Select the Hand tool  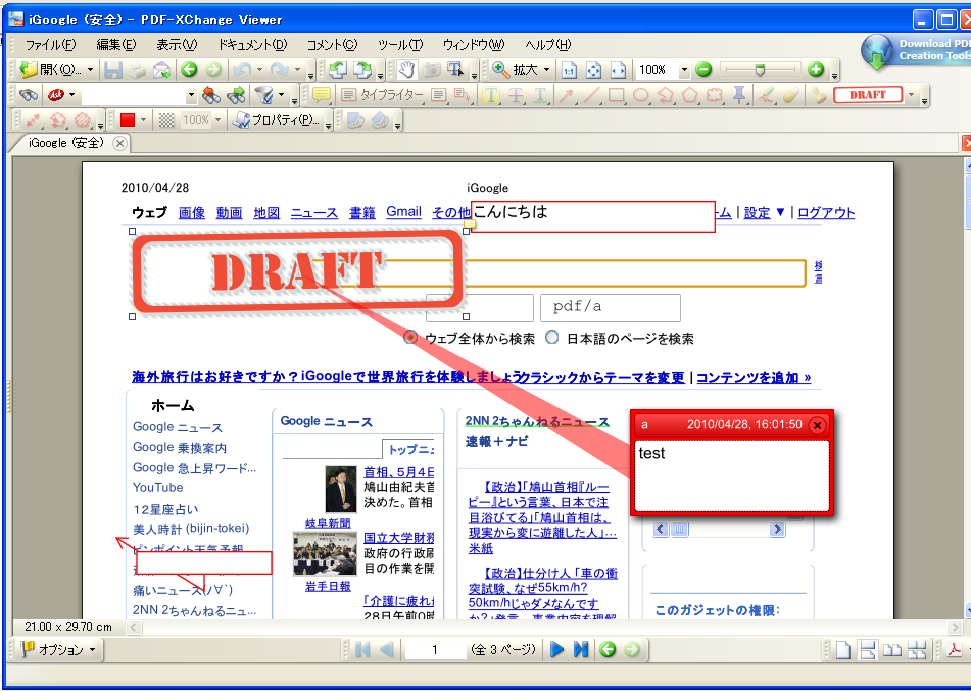(407, 70)
